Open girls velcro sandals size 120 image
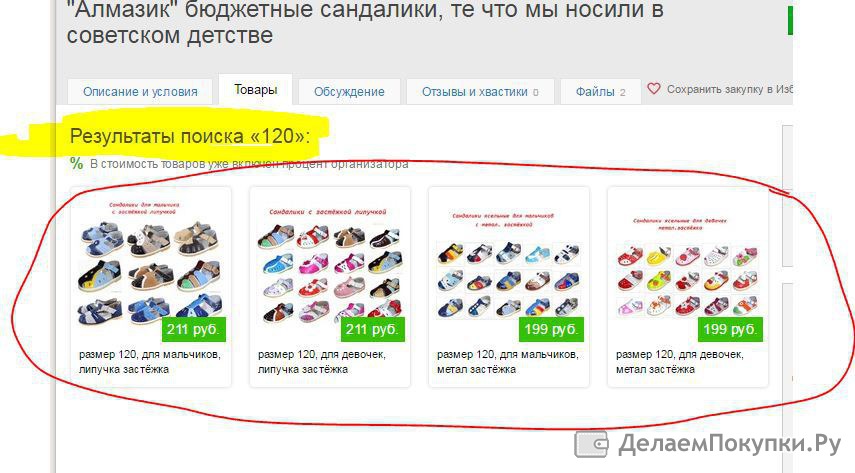Viewport: 855px width, 473px height. click(330, 265)
